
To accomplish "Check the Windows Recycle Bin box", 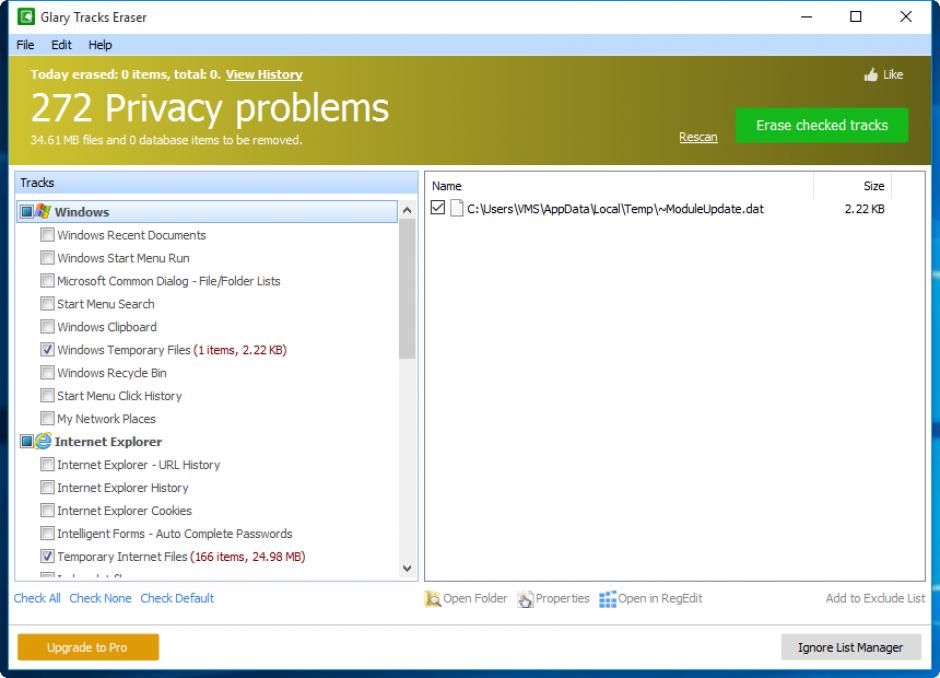I will [x=47, y=372].
